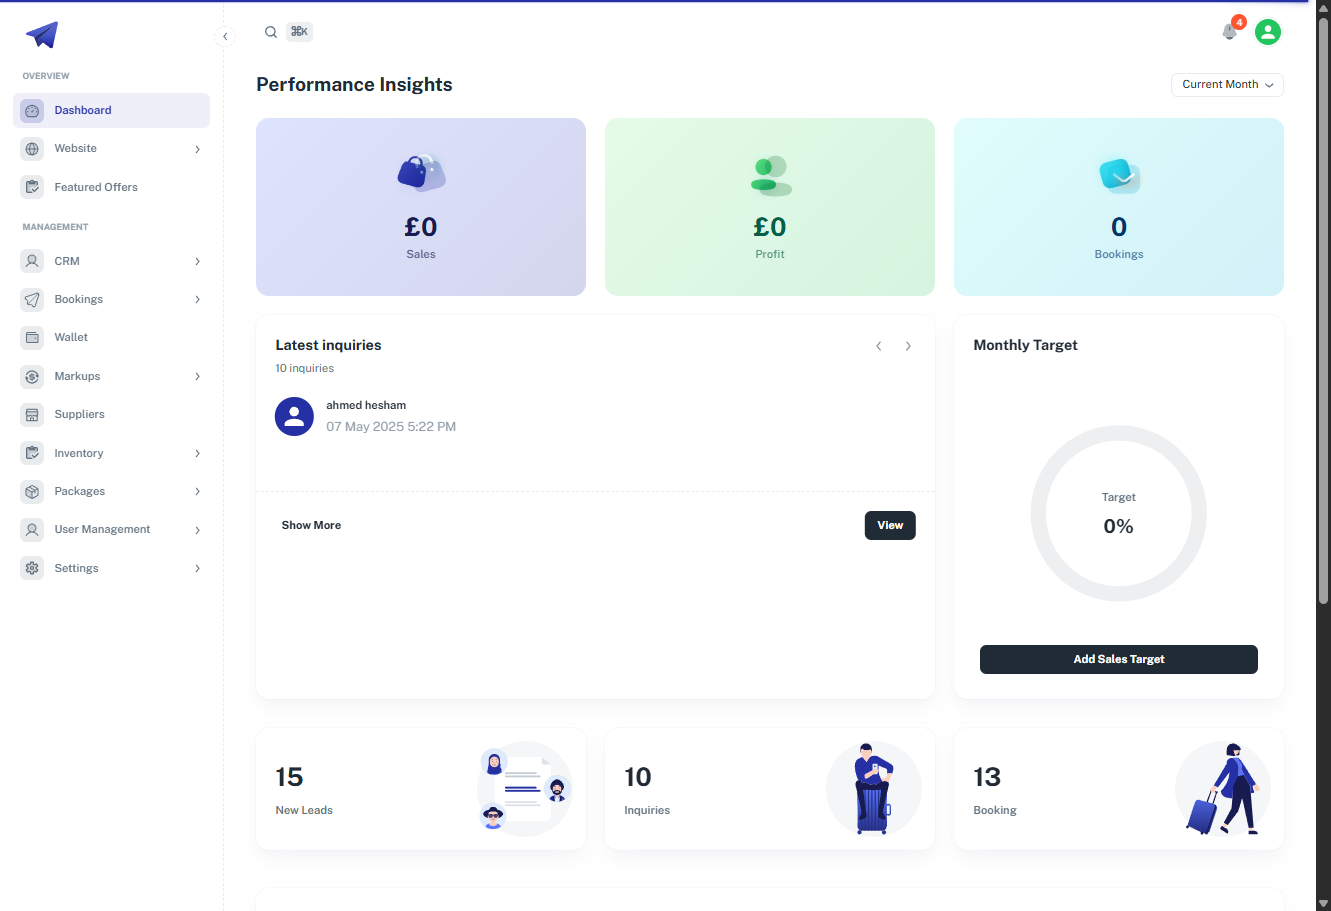Click the traveler with suitcase illustration
This screenshot has height=911, width=1331.
click(1223, 789)
